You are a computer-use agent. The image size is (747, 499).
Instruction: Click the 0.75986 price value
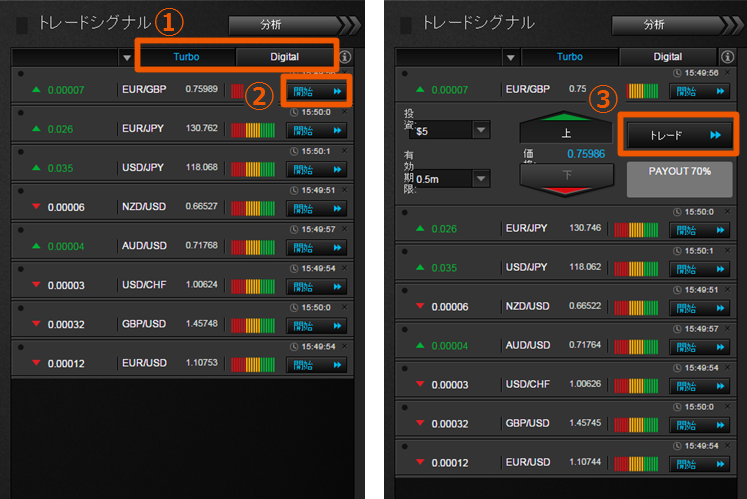coord(586,154)
